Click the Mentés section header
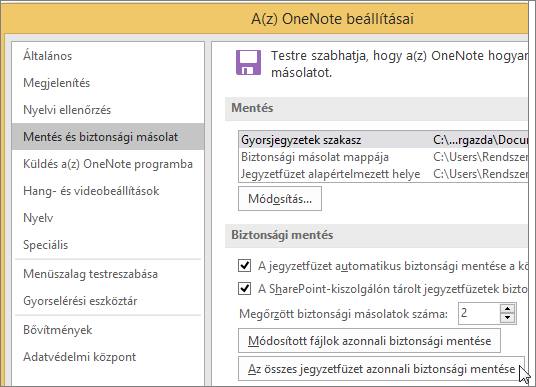The width and height of the screenshot is (536, 387). pos(376,108)
